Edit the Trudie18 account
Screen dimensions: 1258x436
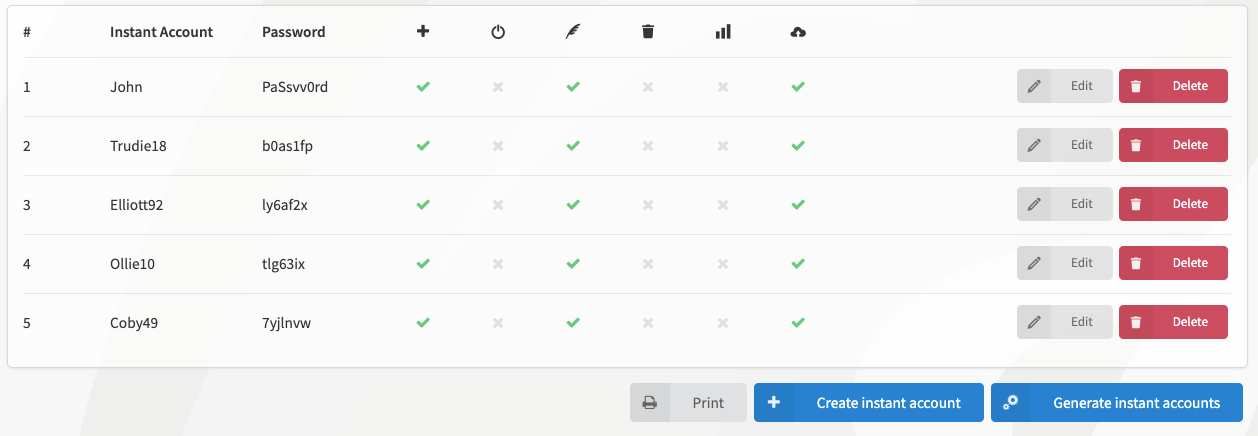point(1065,145)
